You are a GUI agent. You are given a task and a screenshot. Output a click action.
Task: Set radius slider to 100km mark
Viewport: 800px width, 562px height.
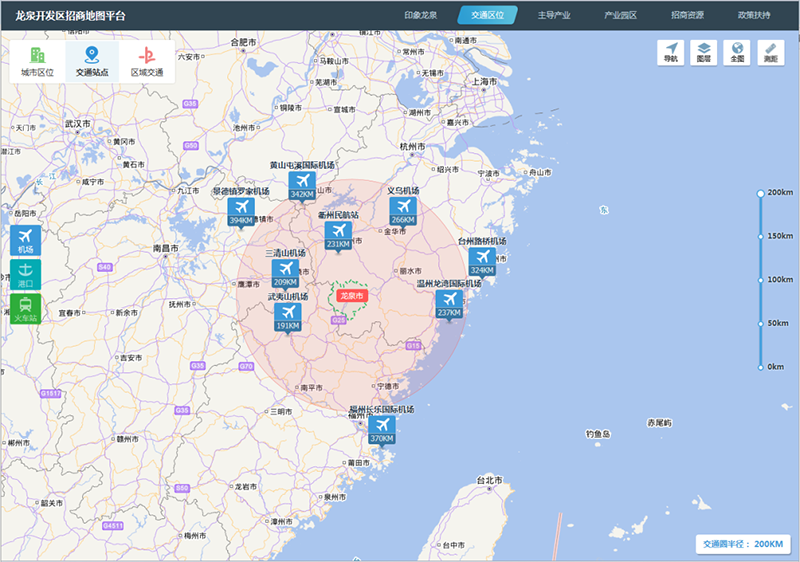[761, 280]
